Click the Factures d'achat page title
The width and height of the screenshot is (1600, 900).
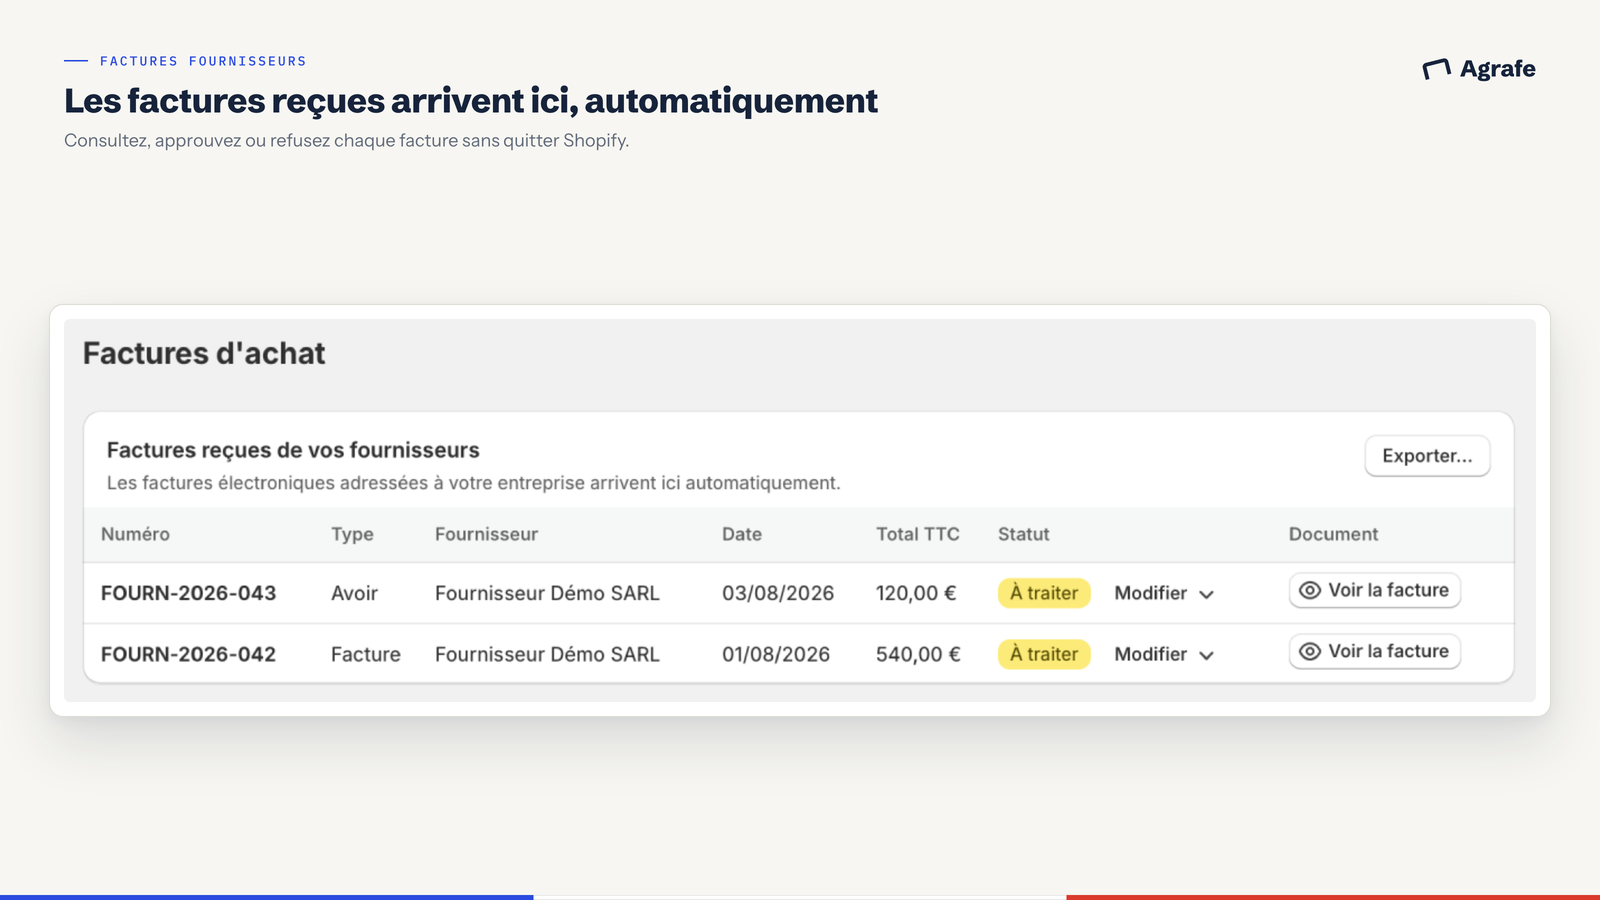[x=204, y=353]
